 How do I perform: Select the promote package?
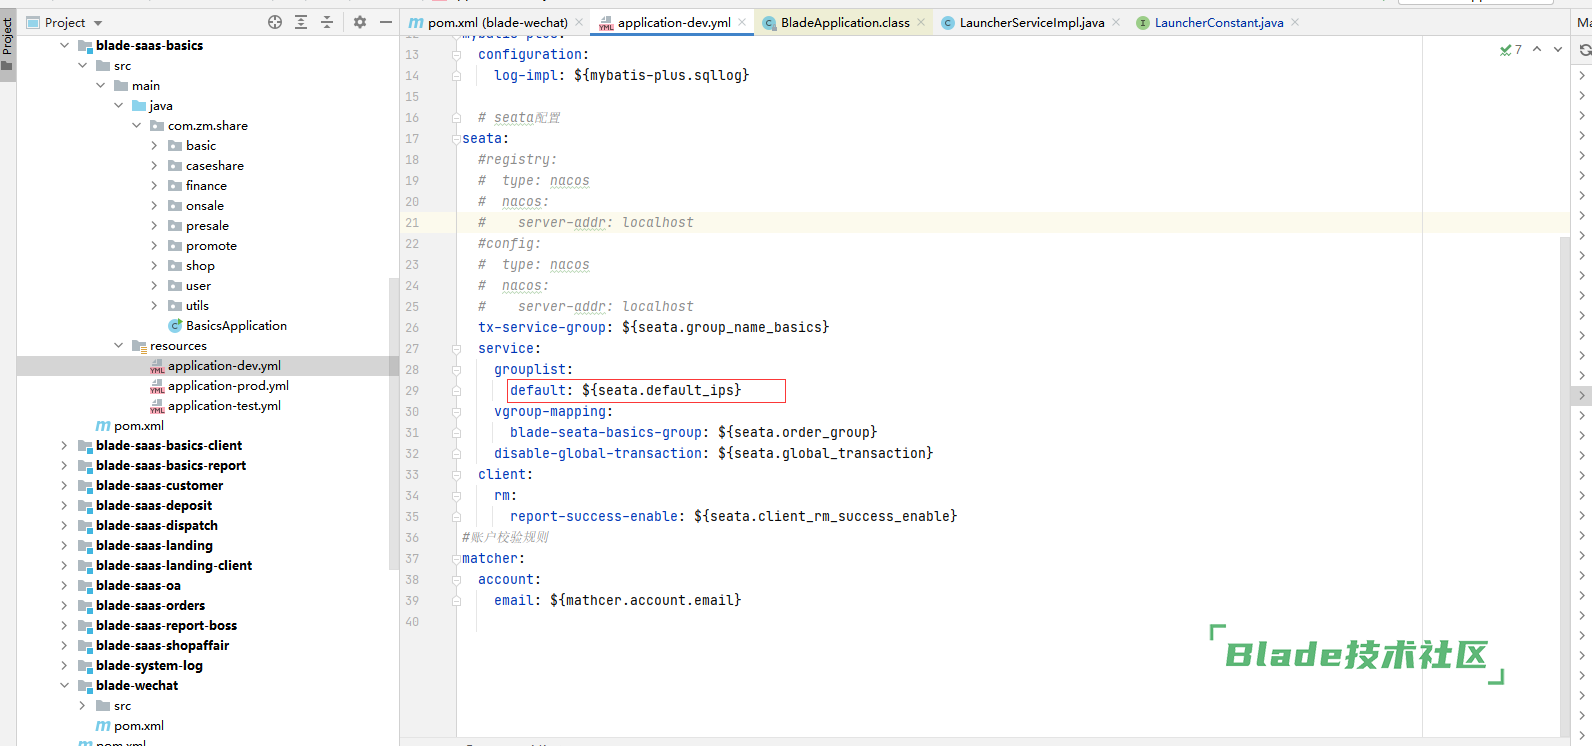tap(211, 245)
